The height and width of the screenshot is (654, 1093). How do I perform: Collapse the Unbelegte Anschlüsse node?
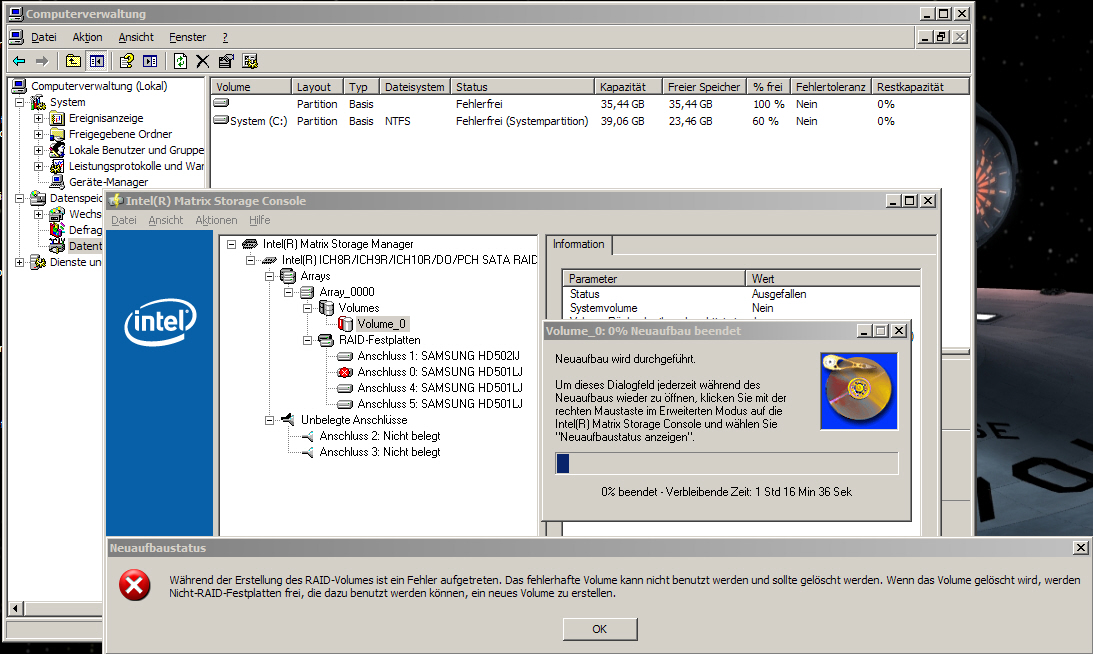[269, 420]
